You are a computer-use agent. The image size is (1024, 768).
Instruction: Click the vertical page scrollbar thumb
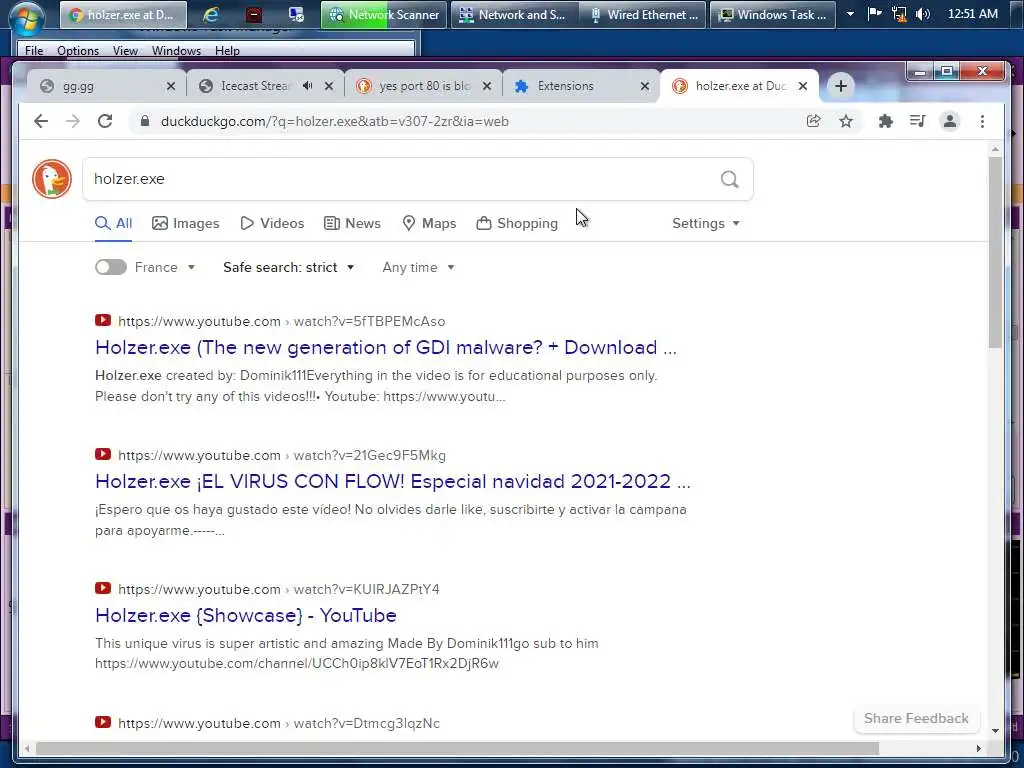(995, 251)
